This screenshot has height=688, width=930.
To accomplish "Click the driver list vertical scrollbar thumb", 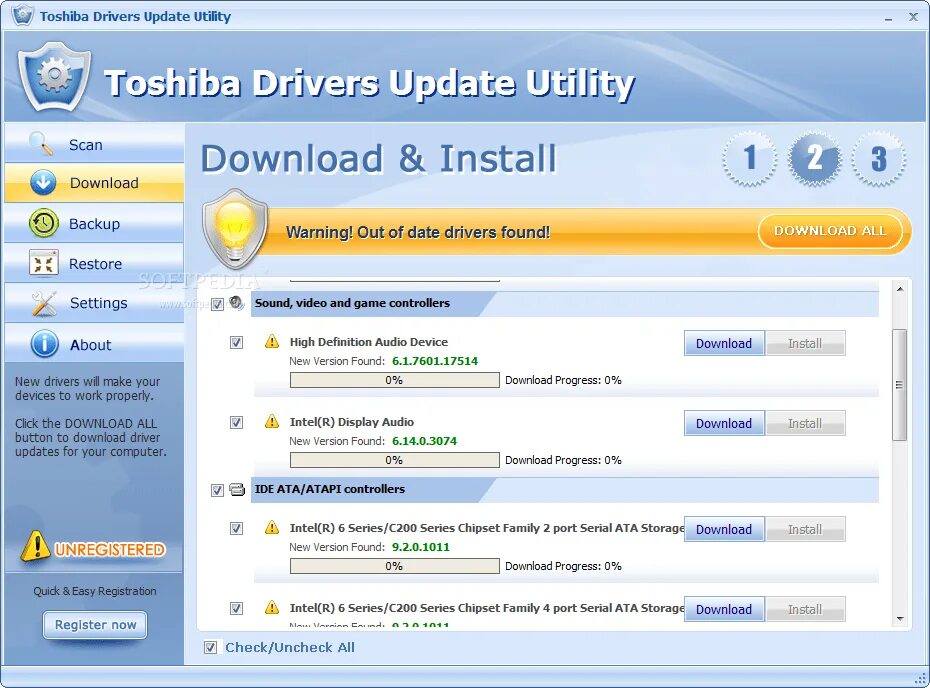I will (x=900, y=385).
